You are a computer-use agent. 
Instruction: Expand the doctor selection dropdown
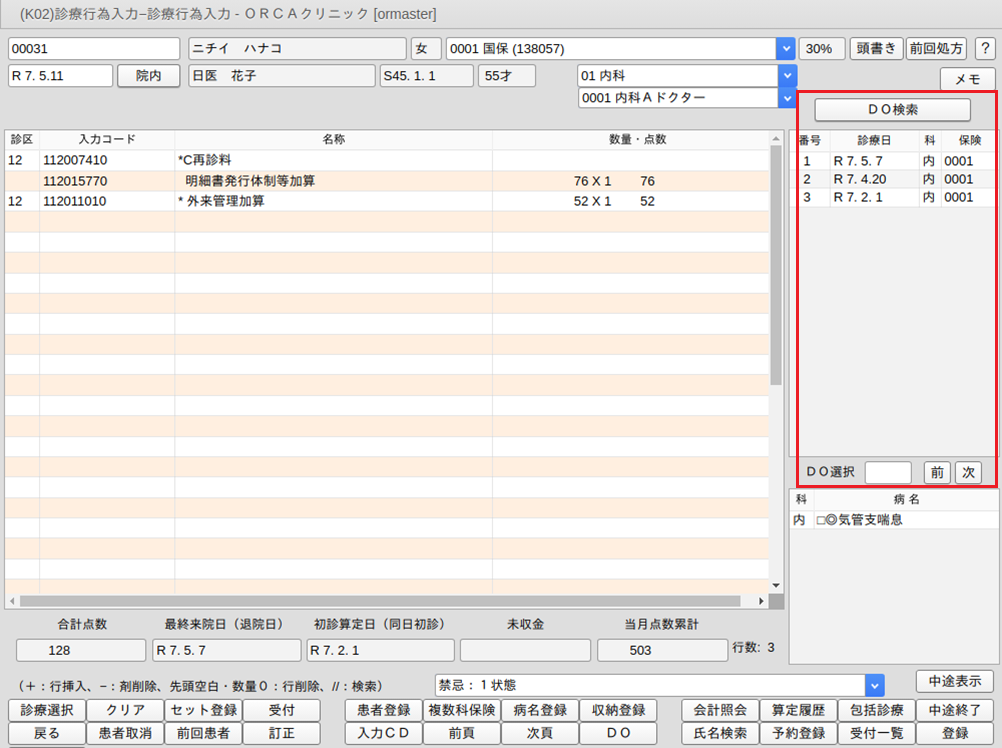788,98
